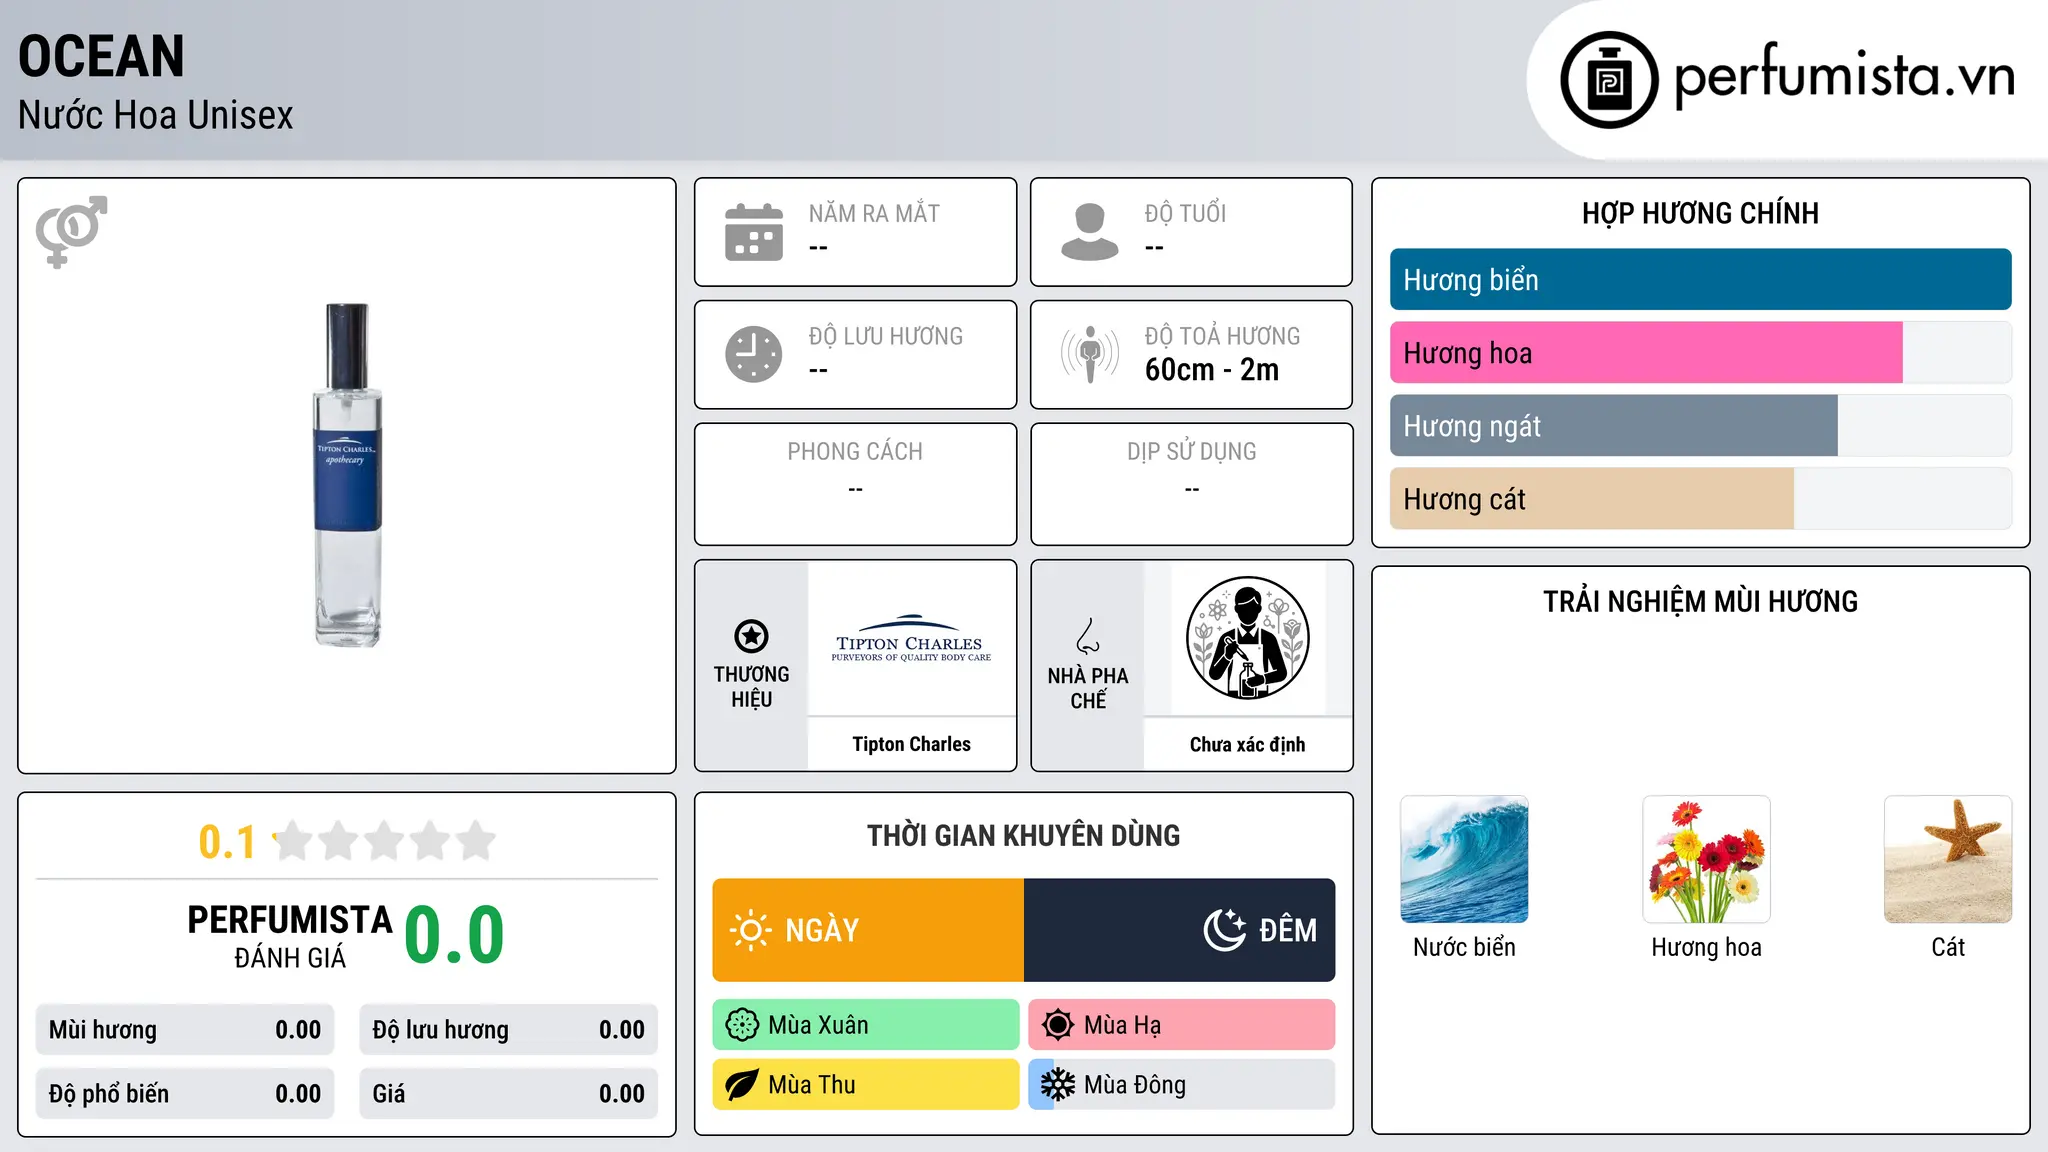This screenshot has height=1152, width=2048.
Task: Click the Nước biển note label
Action: 1464,947
